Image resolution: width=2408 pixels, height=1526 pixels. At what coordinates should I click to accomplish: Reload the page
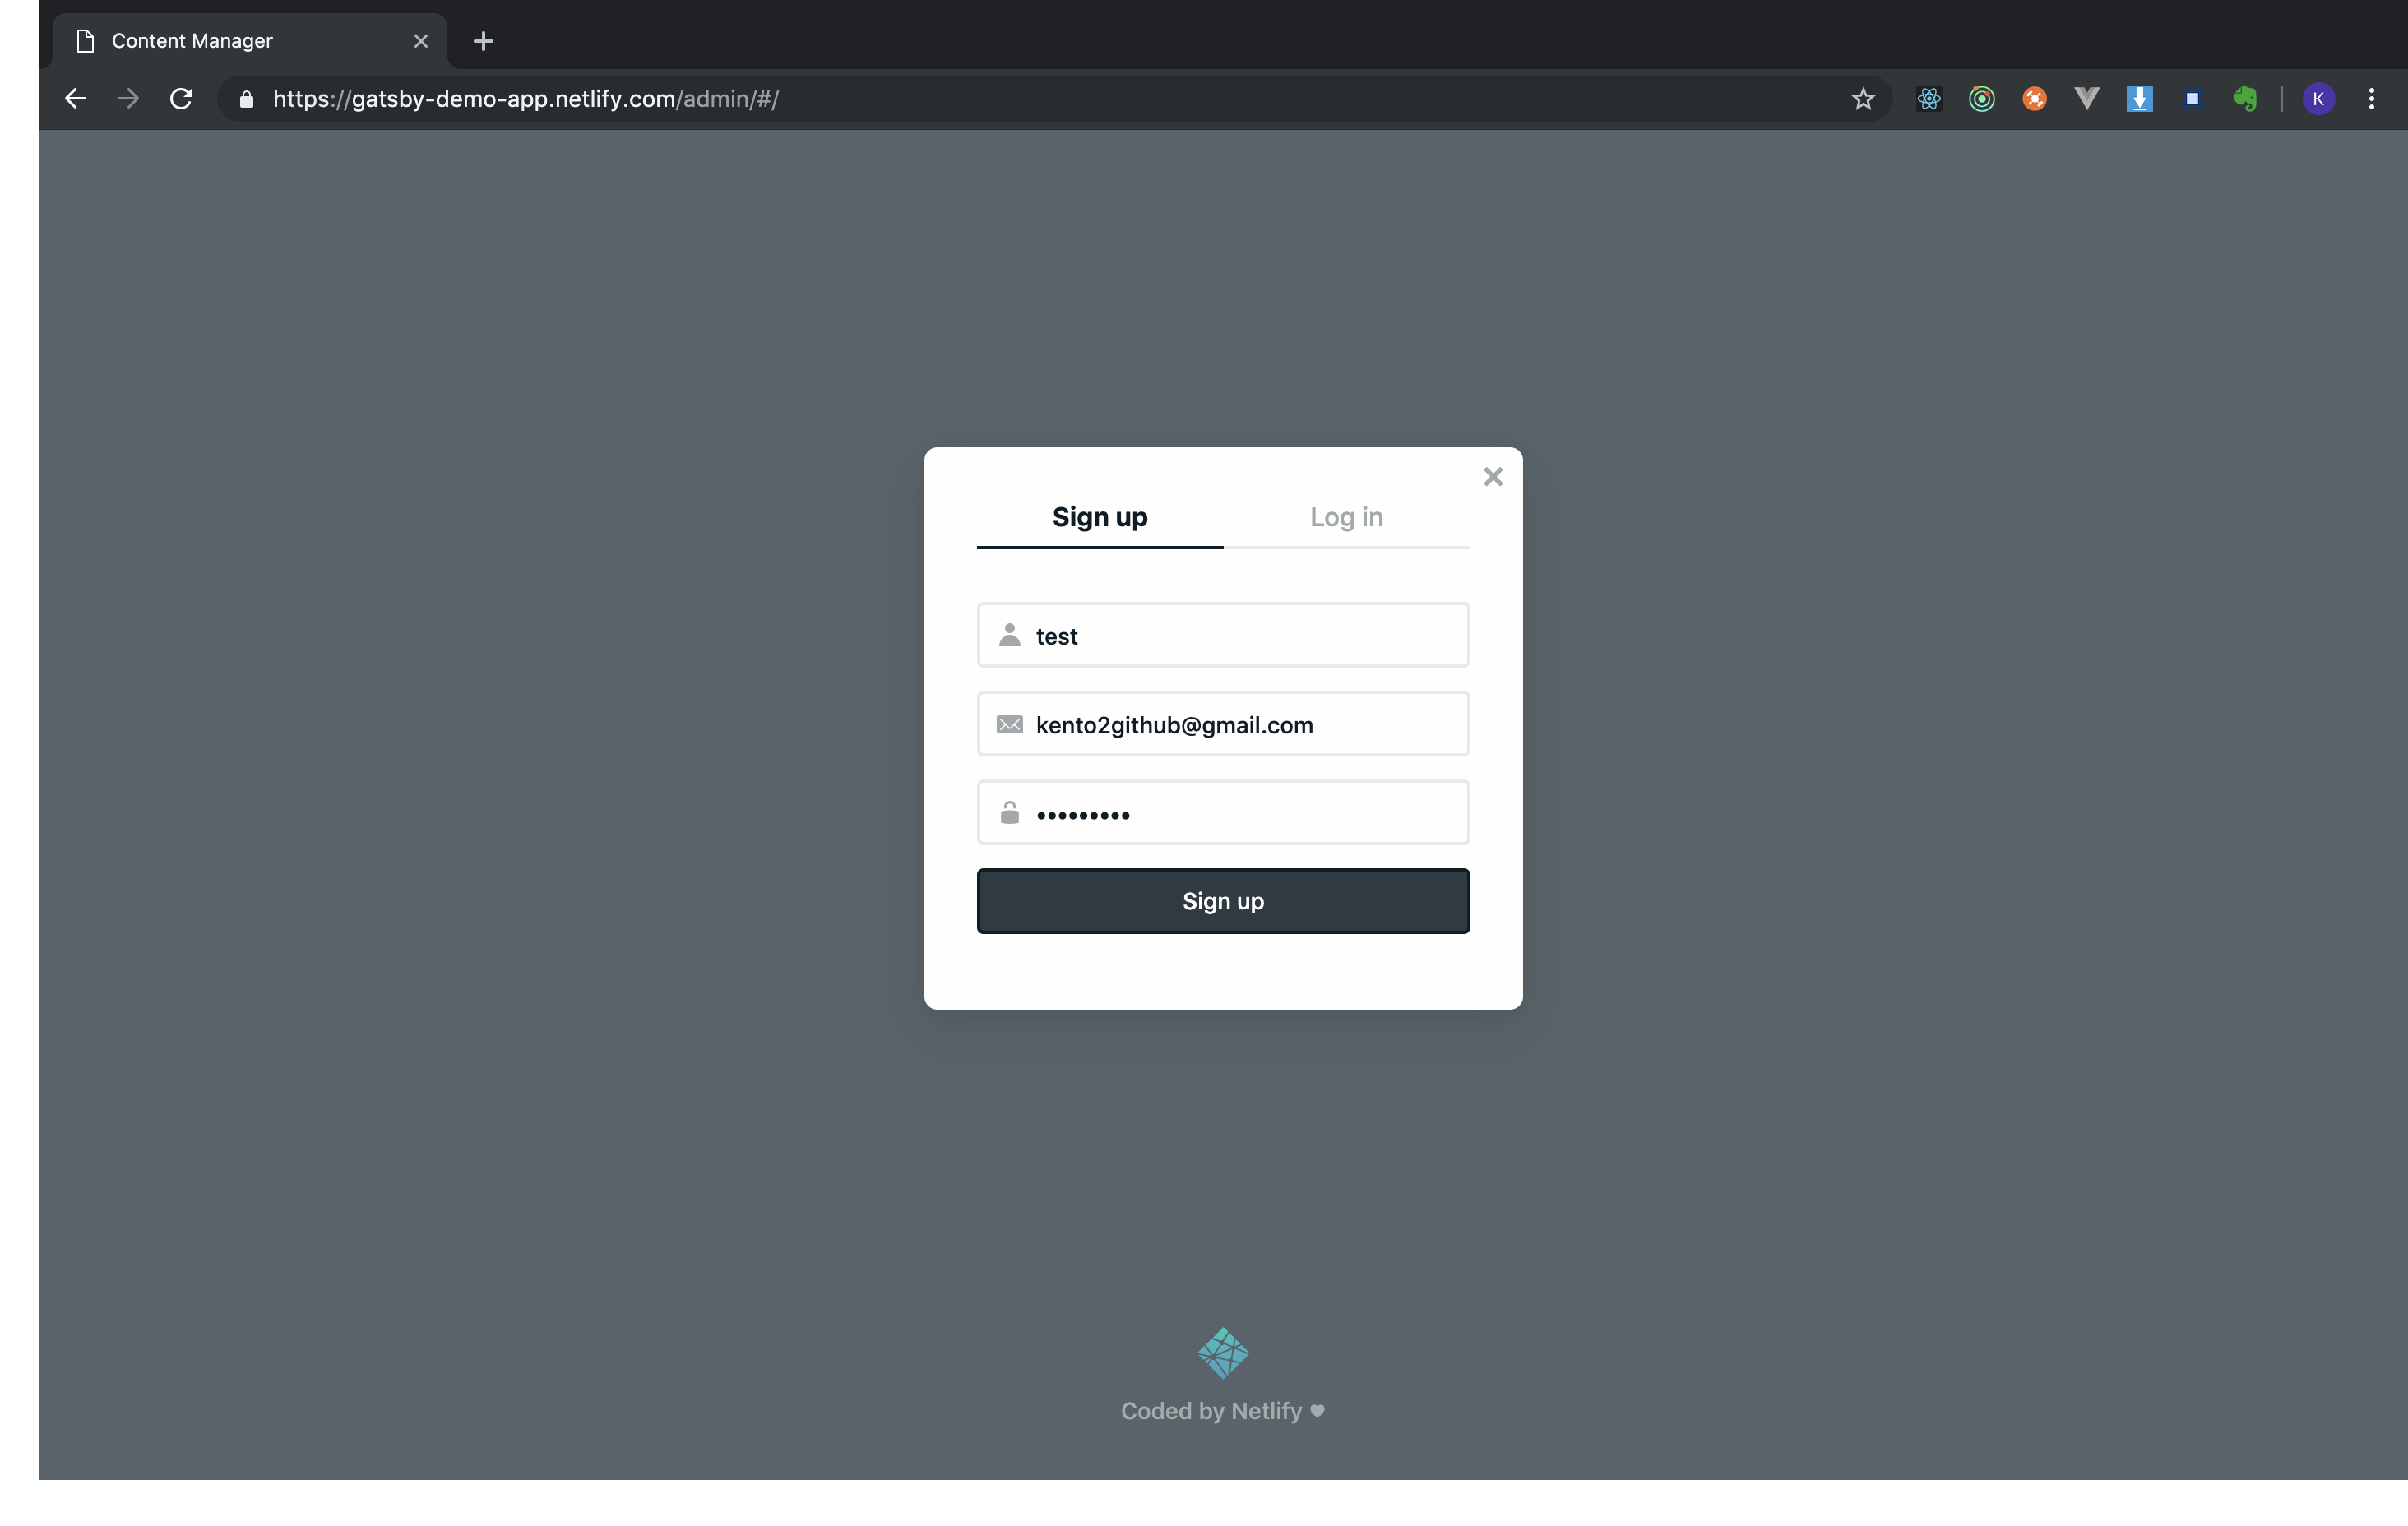pos(181,99)
